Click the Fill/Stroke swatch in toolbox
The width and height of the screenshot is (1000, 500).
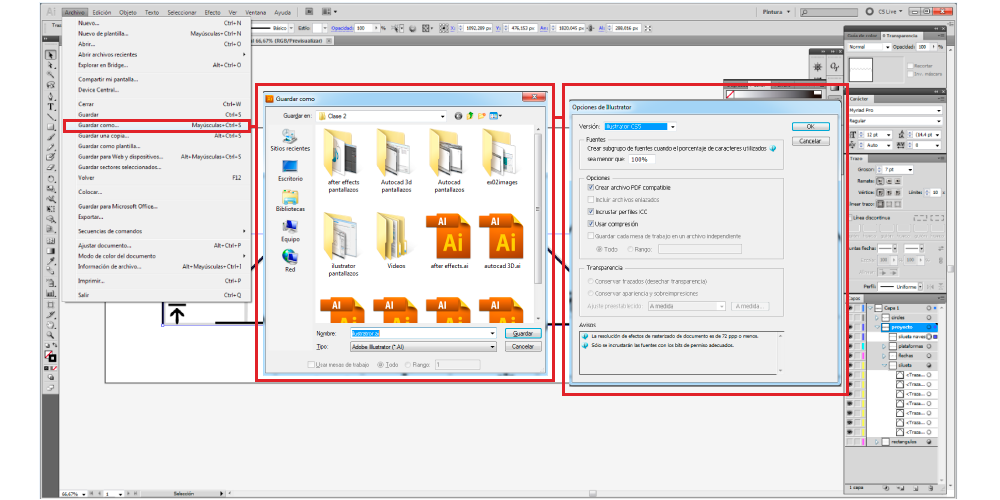(50, 356)
